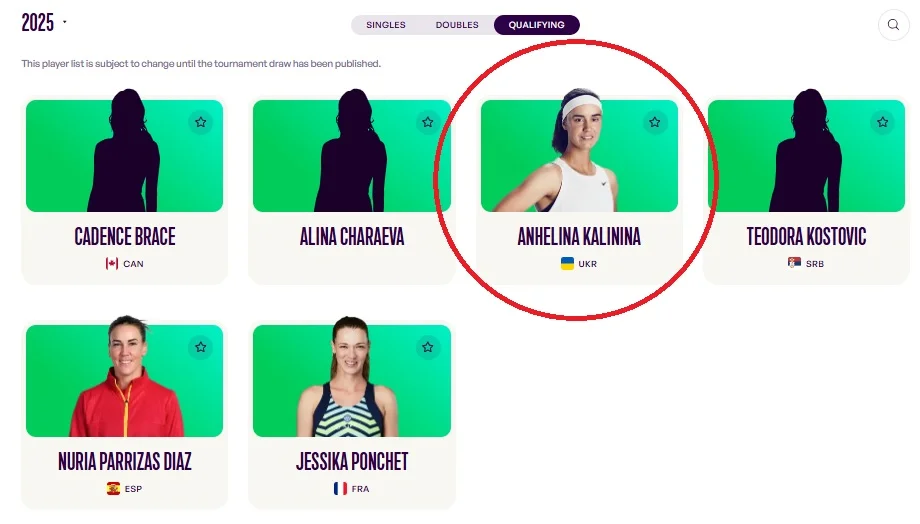Click star icon on Jessika Ponchet card
This screenshot has height=524, width=920.
(x=428, y=347)
